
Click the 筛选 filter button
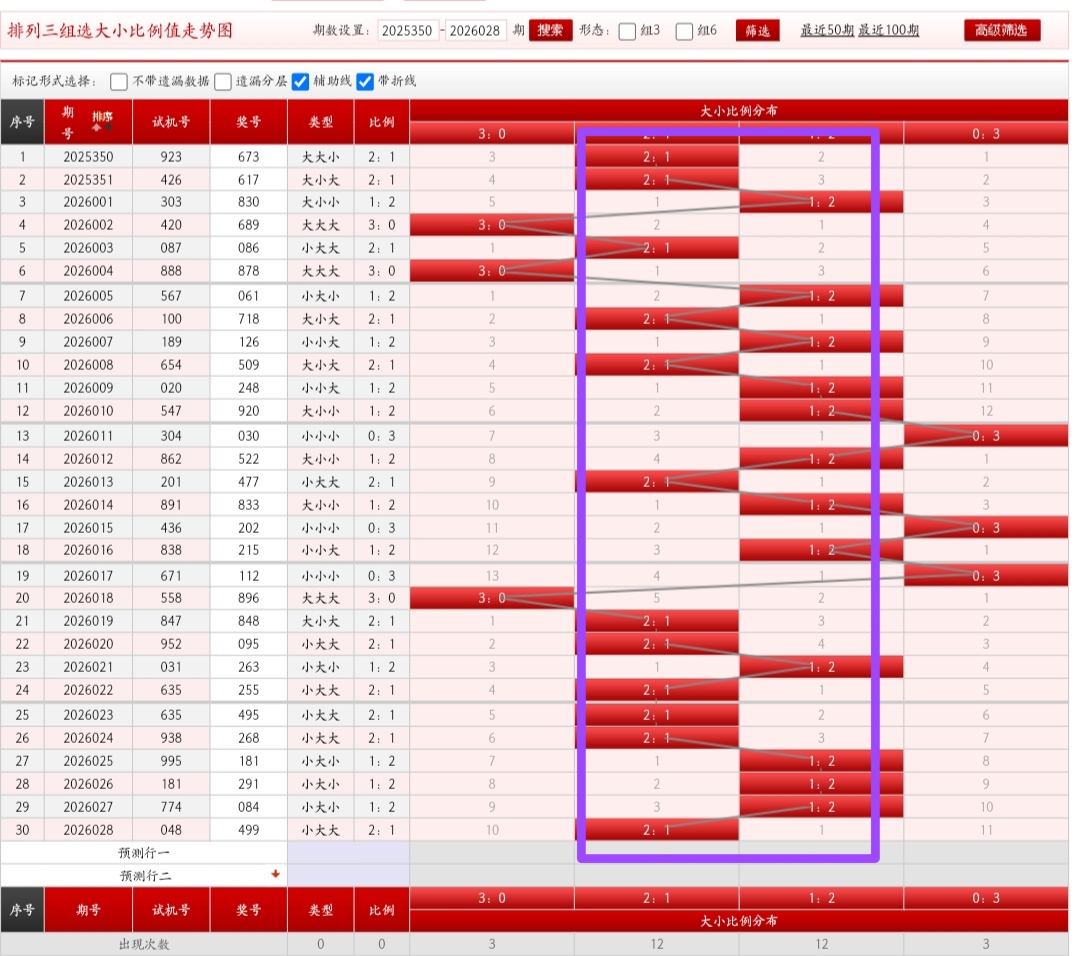coord(757,30)
